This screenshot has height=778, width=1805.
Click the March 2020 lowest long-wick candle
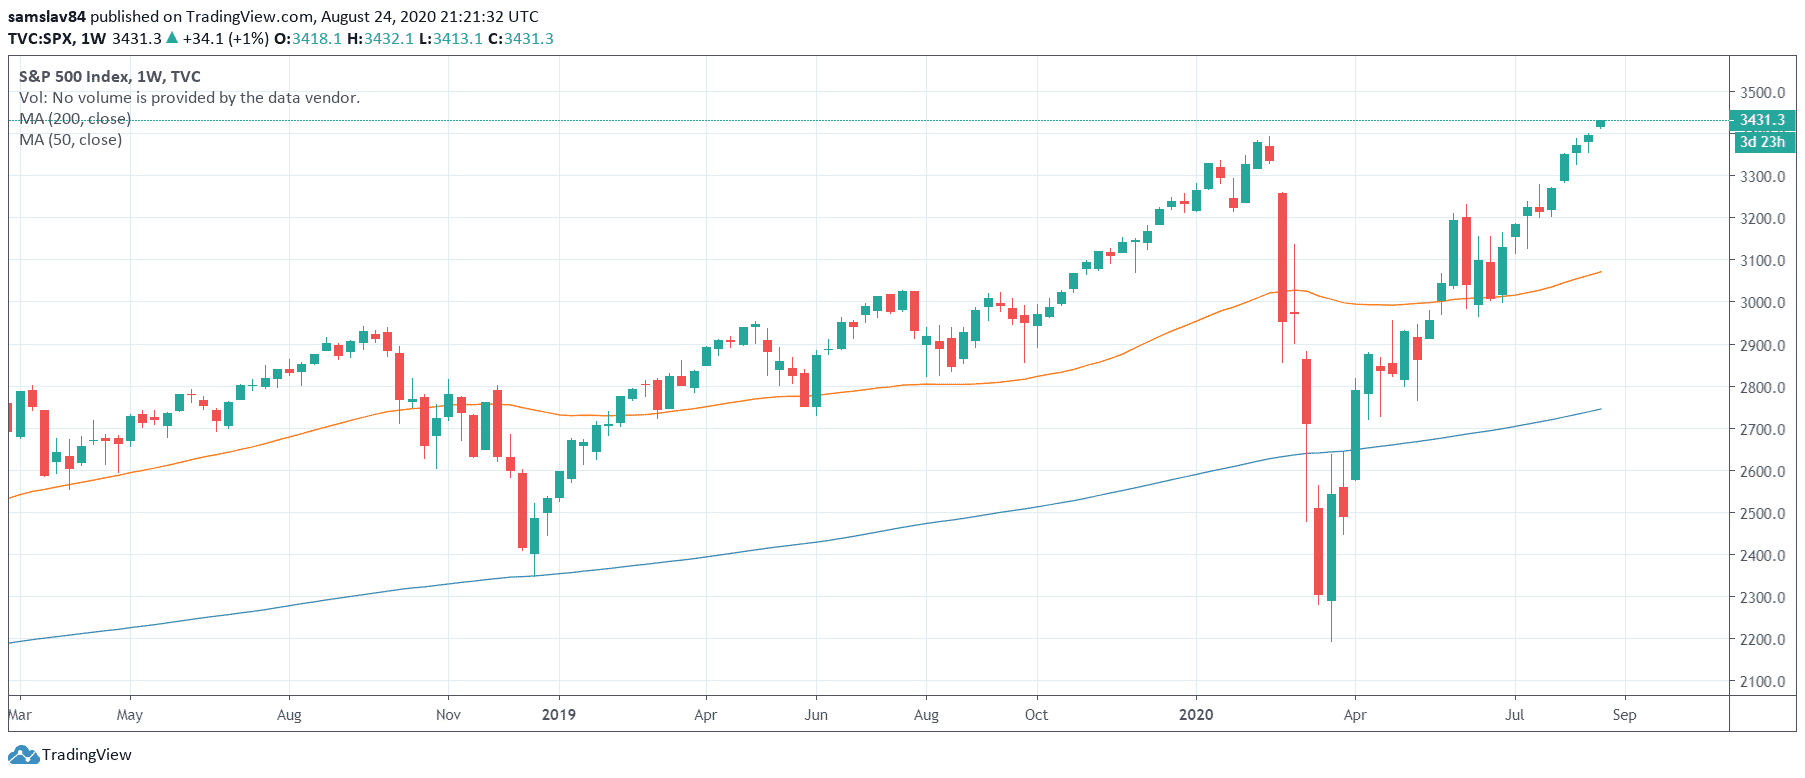click(1331, 545)
